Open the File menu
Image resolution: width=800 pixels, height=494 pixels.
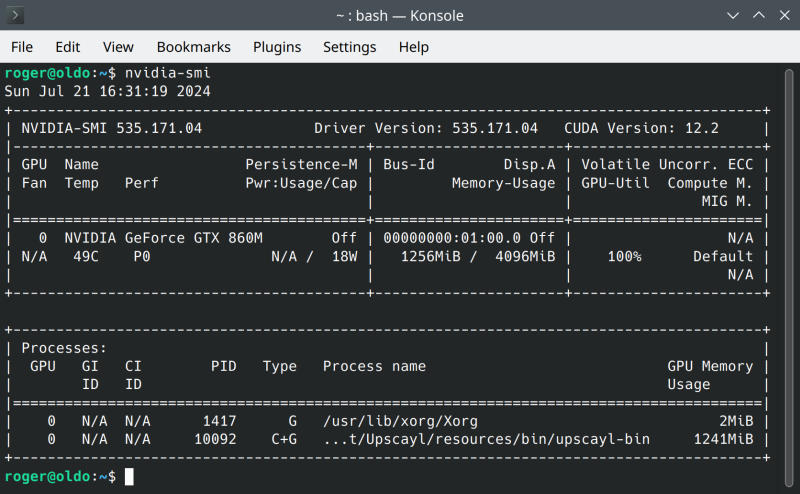pos(22,47)
